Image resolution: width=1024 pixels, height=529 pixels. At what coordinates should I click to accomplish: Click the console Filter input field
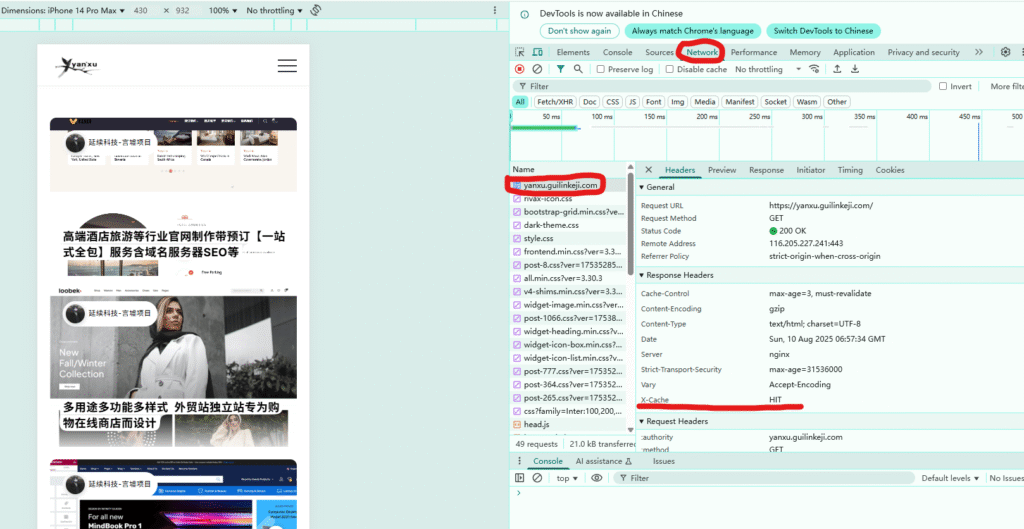(763, 478)
